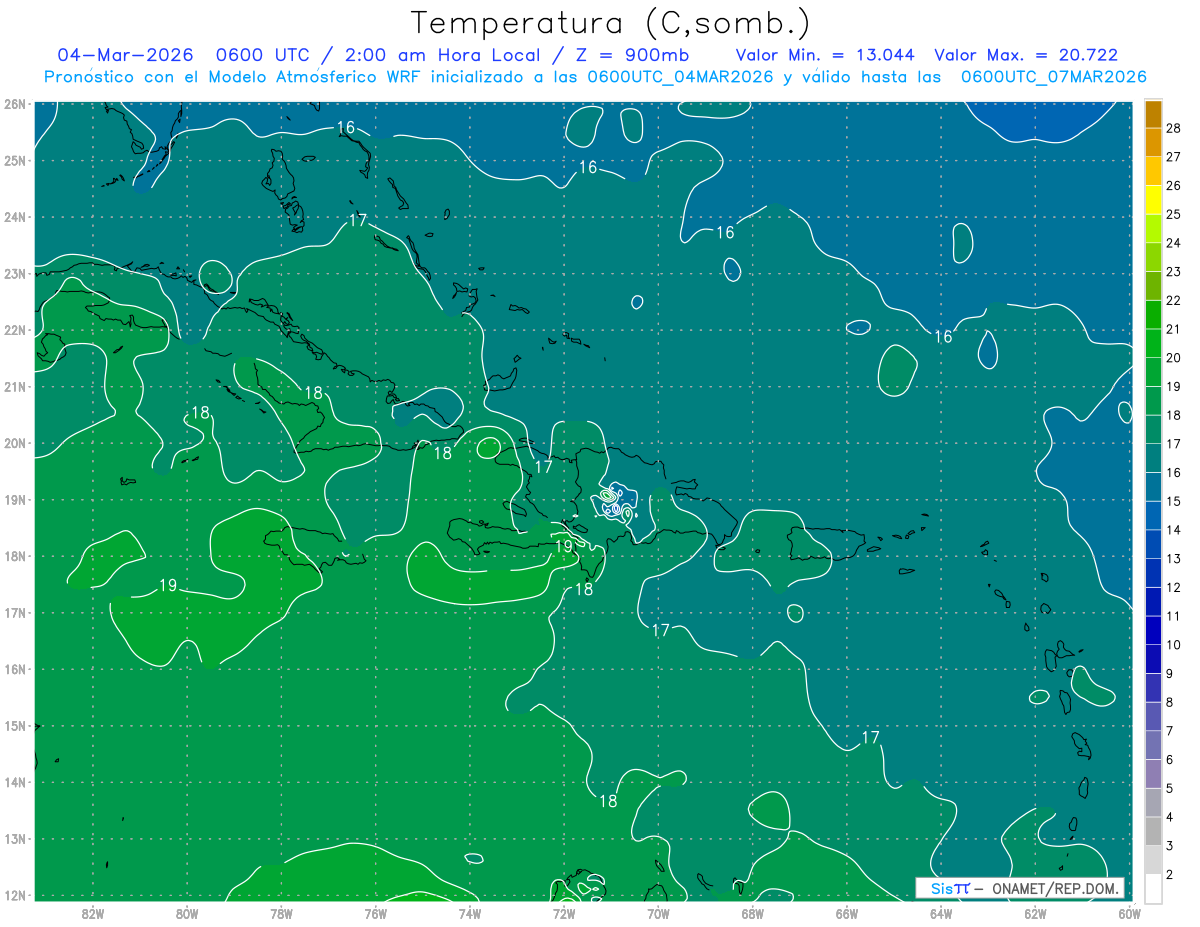Click the 13N latitude axis label

pyautogui.click(x=15, y=839)
